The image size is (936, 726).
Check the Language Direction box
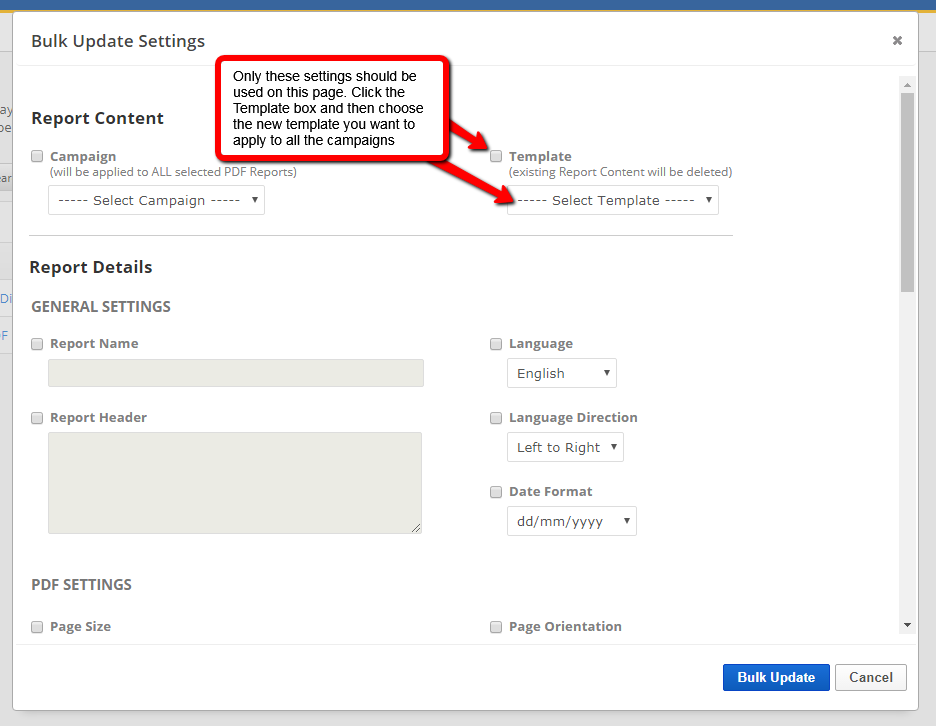[496, 418]
